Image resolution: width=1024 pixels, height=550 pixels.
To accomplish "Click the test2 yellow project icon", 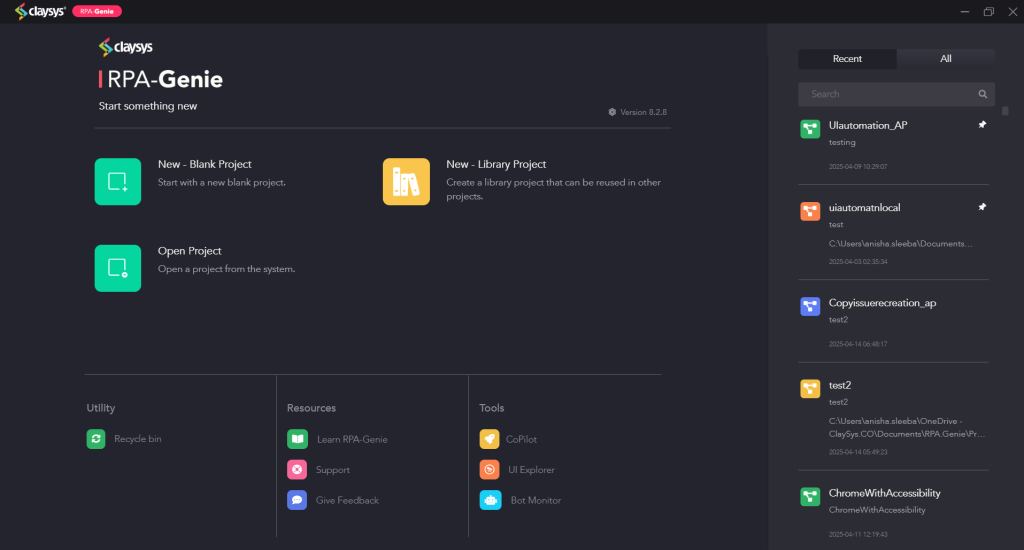I will point(810,389).
